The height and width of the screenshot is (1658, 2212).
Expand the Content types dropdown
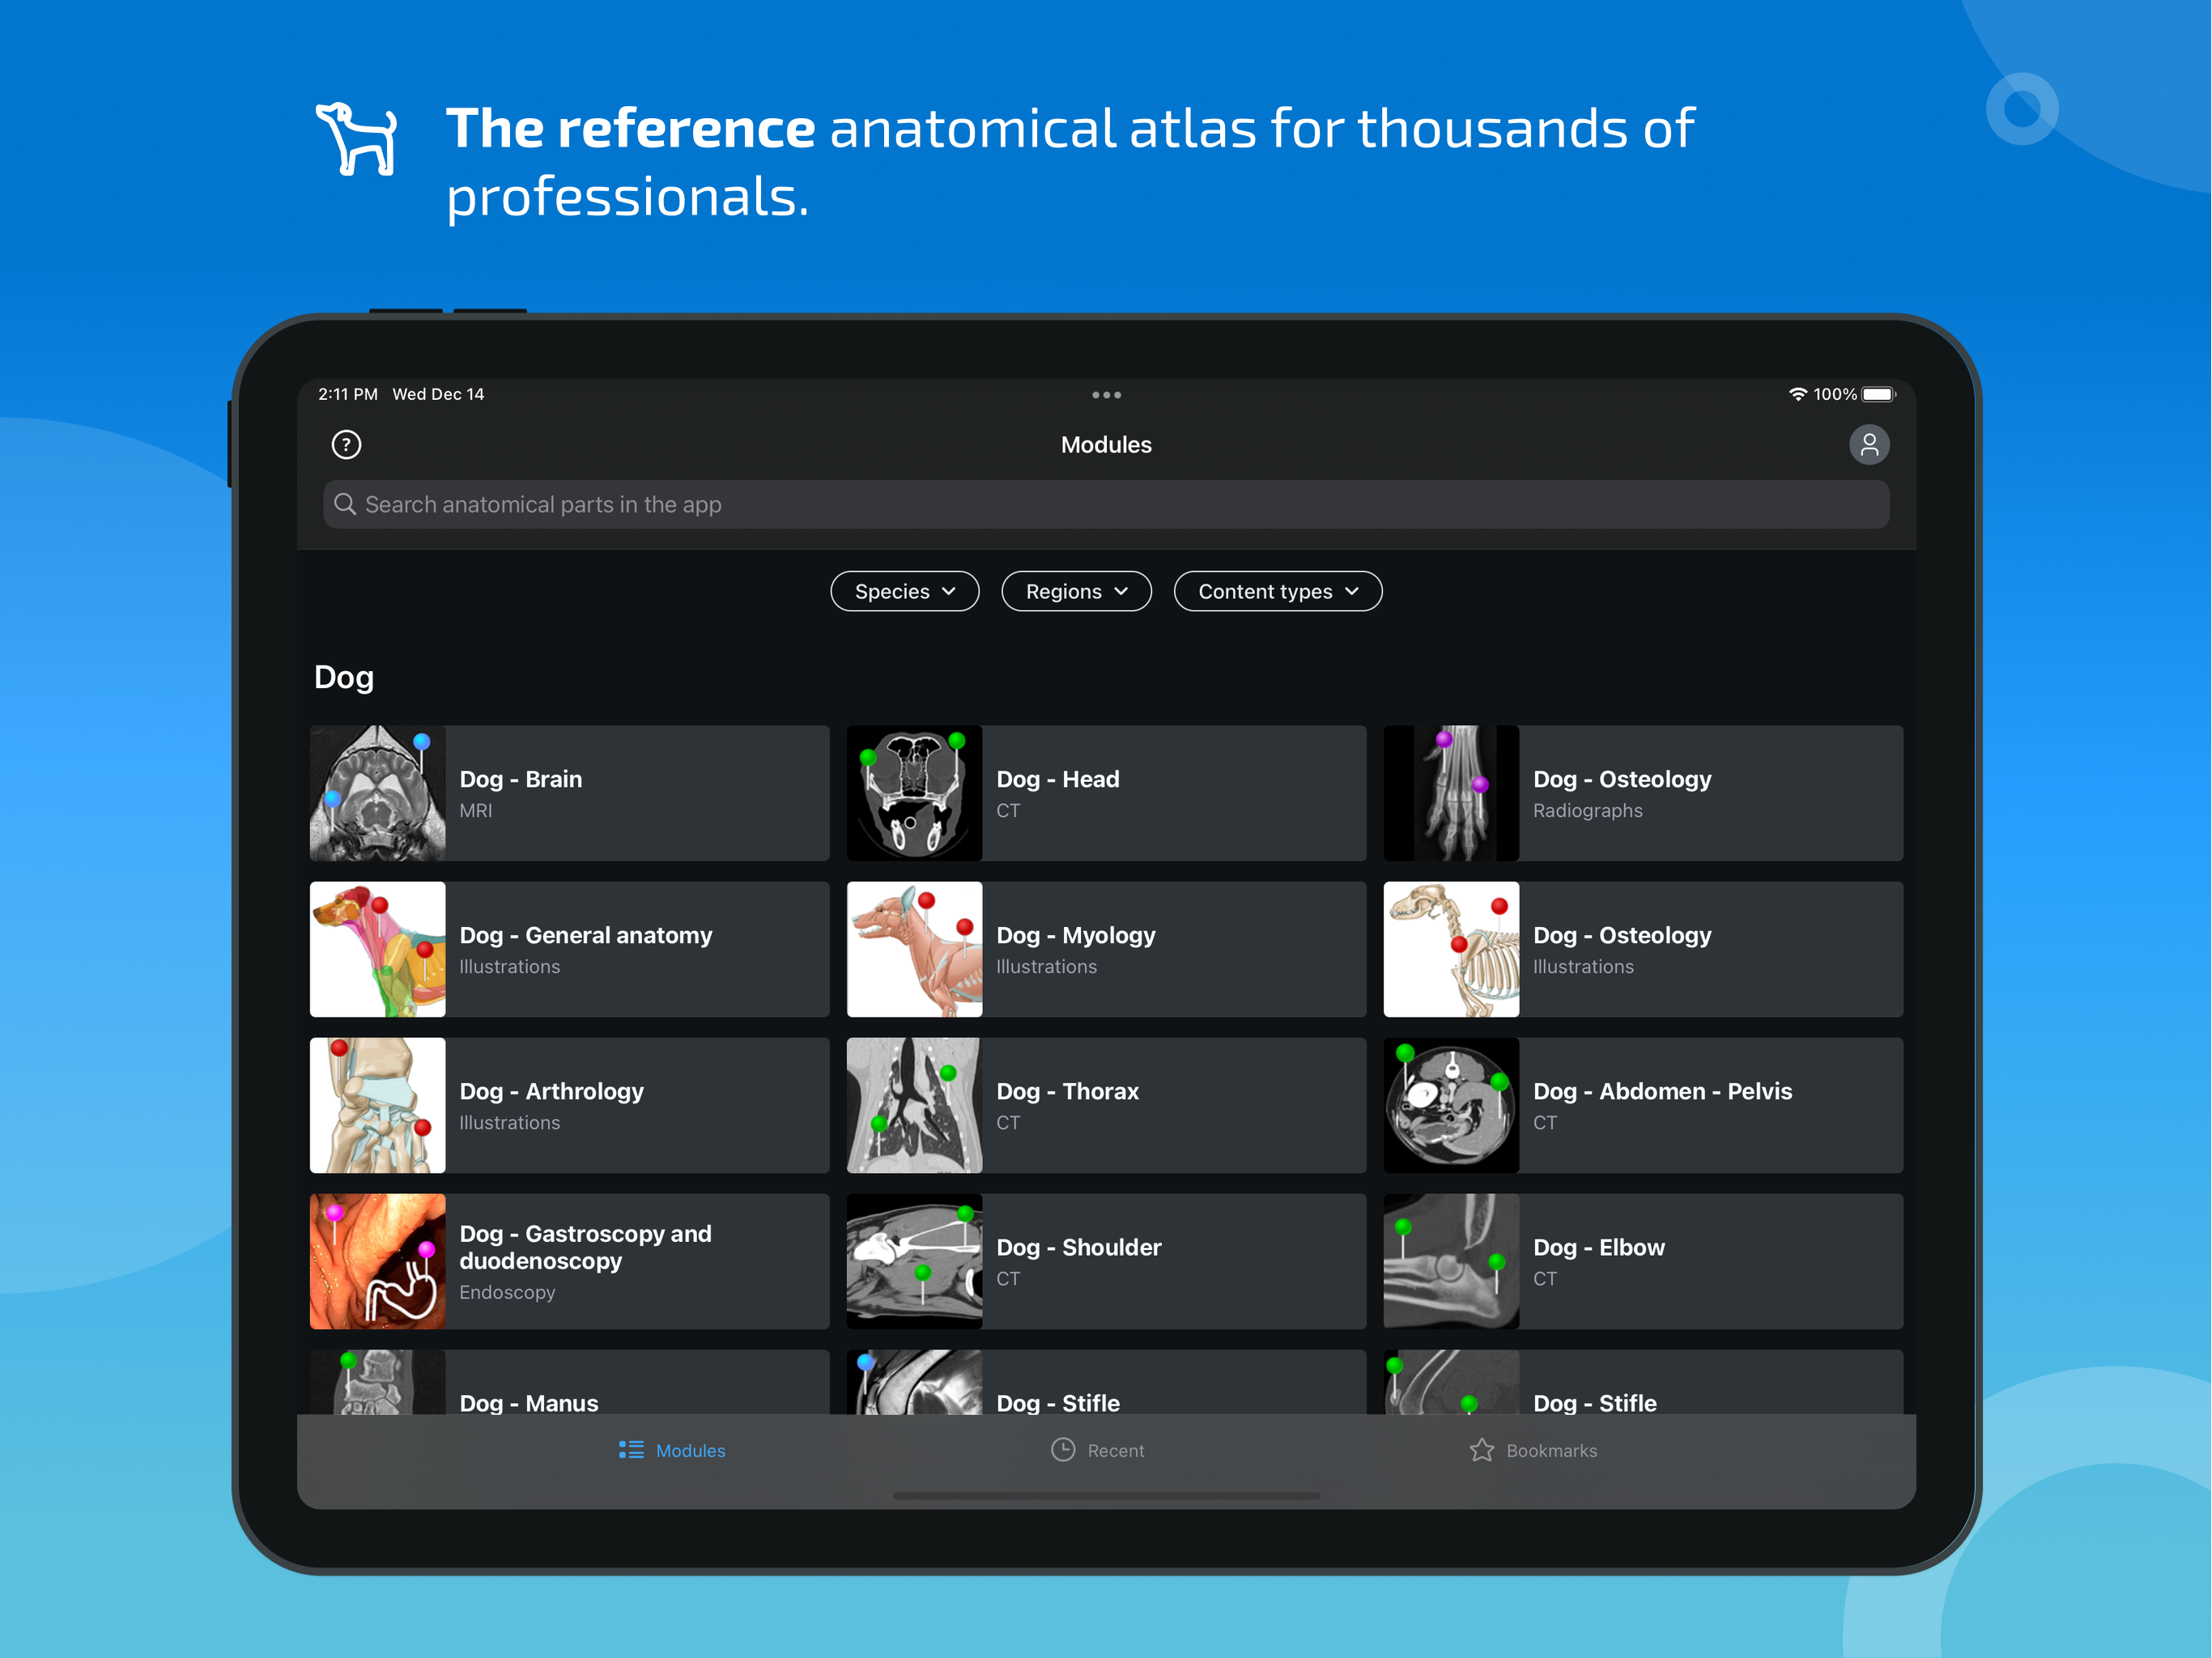pos(1277,591)
